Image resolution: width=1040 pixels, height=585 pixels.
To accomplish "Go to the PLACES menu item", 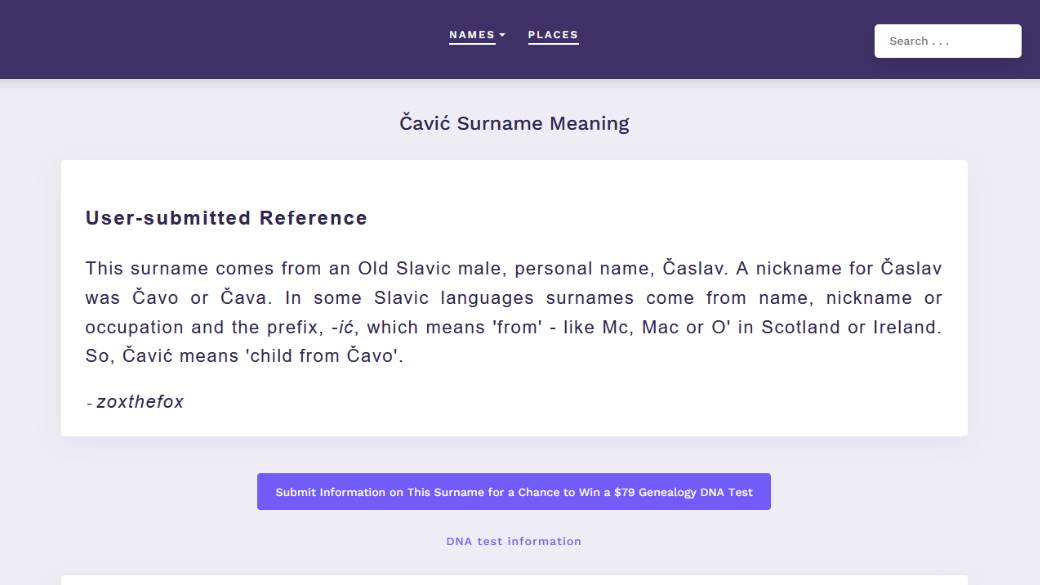I will tap(553, 35).
